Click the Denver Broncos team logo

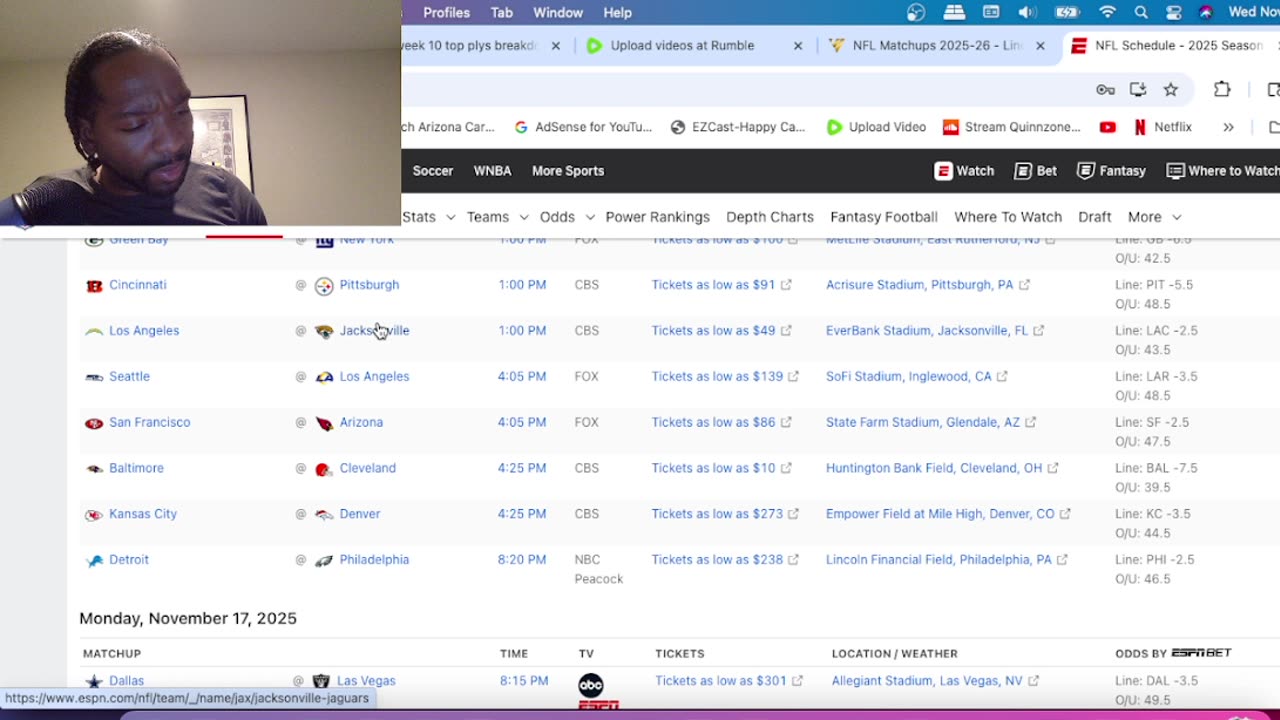324,515
